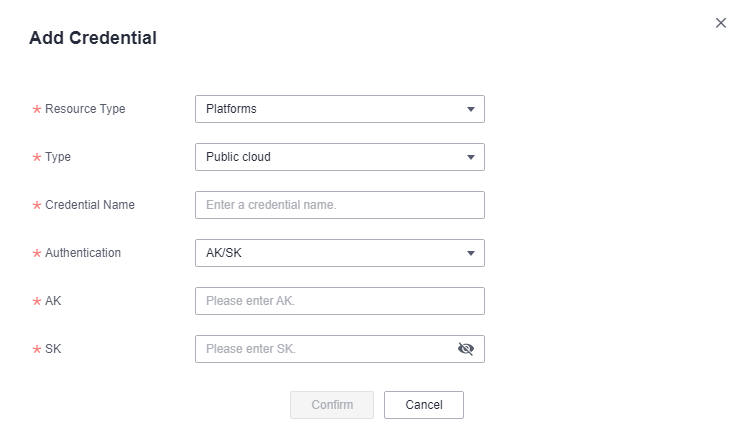Screen dimensions: 741x442
Task: Focus the 'Please enter SK' field
Action: click(325, 349)
